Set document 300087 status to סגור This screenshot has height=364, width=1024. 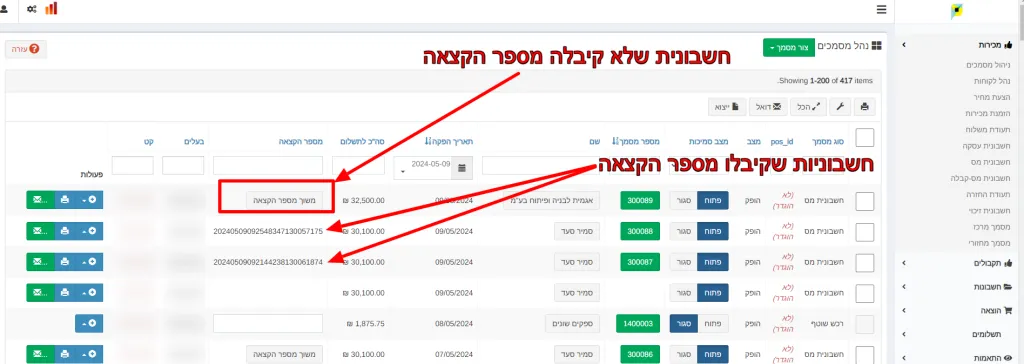684,261
